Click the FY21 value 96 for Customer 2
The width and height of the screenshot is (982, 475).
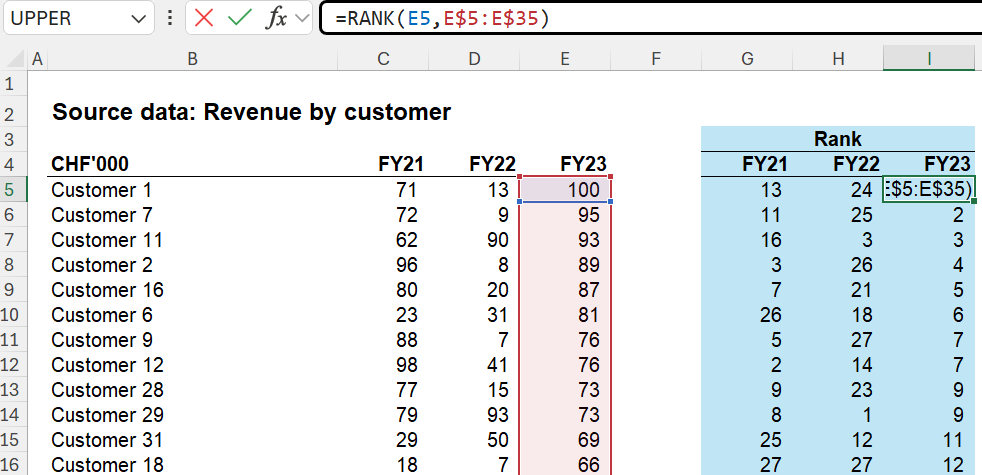pyautogui.click(x=406, y=264)
